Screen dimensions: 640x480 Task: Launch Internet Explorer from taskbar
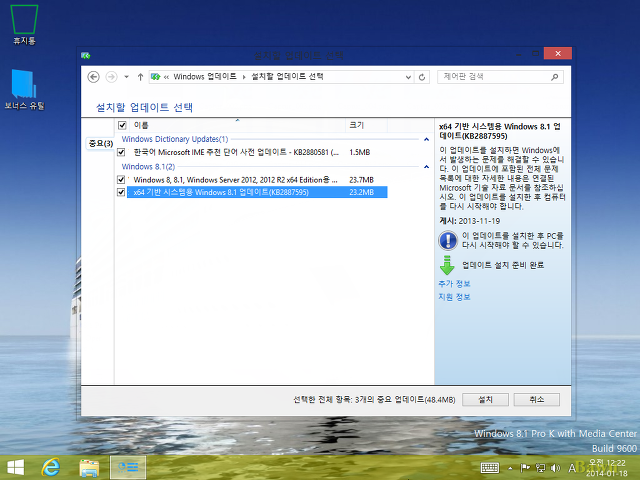pos(51,467)
